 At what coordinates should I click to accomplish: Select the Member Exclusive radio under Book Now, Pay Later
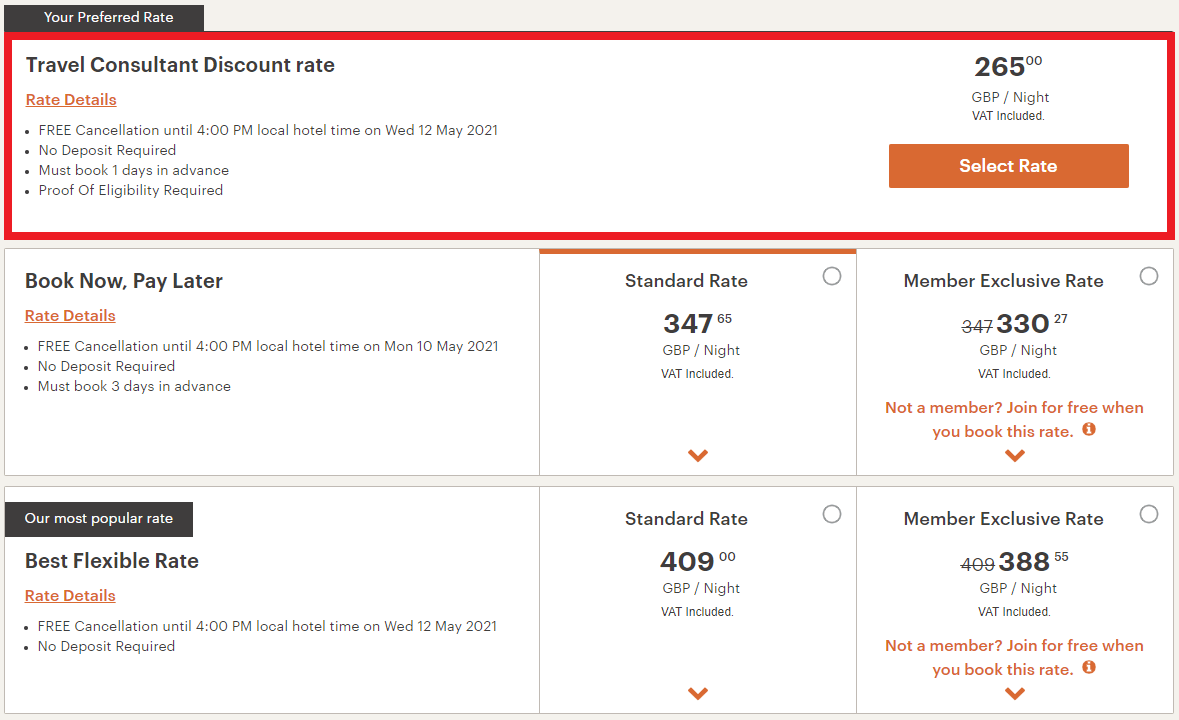point(1148,276)
